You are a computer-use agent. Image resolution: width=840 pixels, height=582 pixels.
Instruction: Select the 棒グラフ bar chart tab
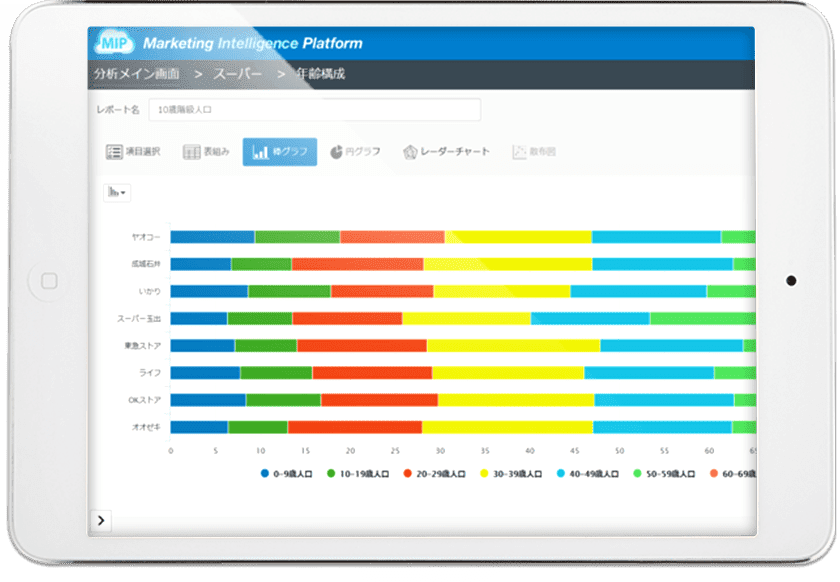pos(280,152)
